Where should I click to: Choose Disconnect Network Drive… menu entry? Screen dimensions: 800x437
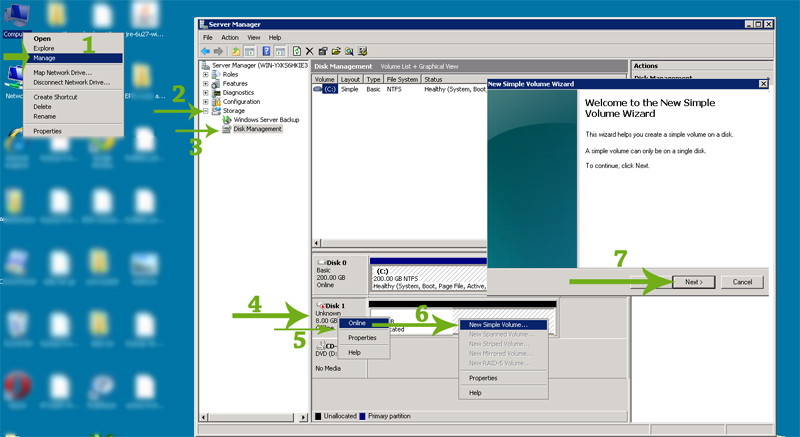[73, 83]
